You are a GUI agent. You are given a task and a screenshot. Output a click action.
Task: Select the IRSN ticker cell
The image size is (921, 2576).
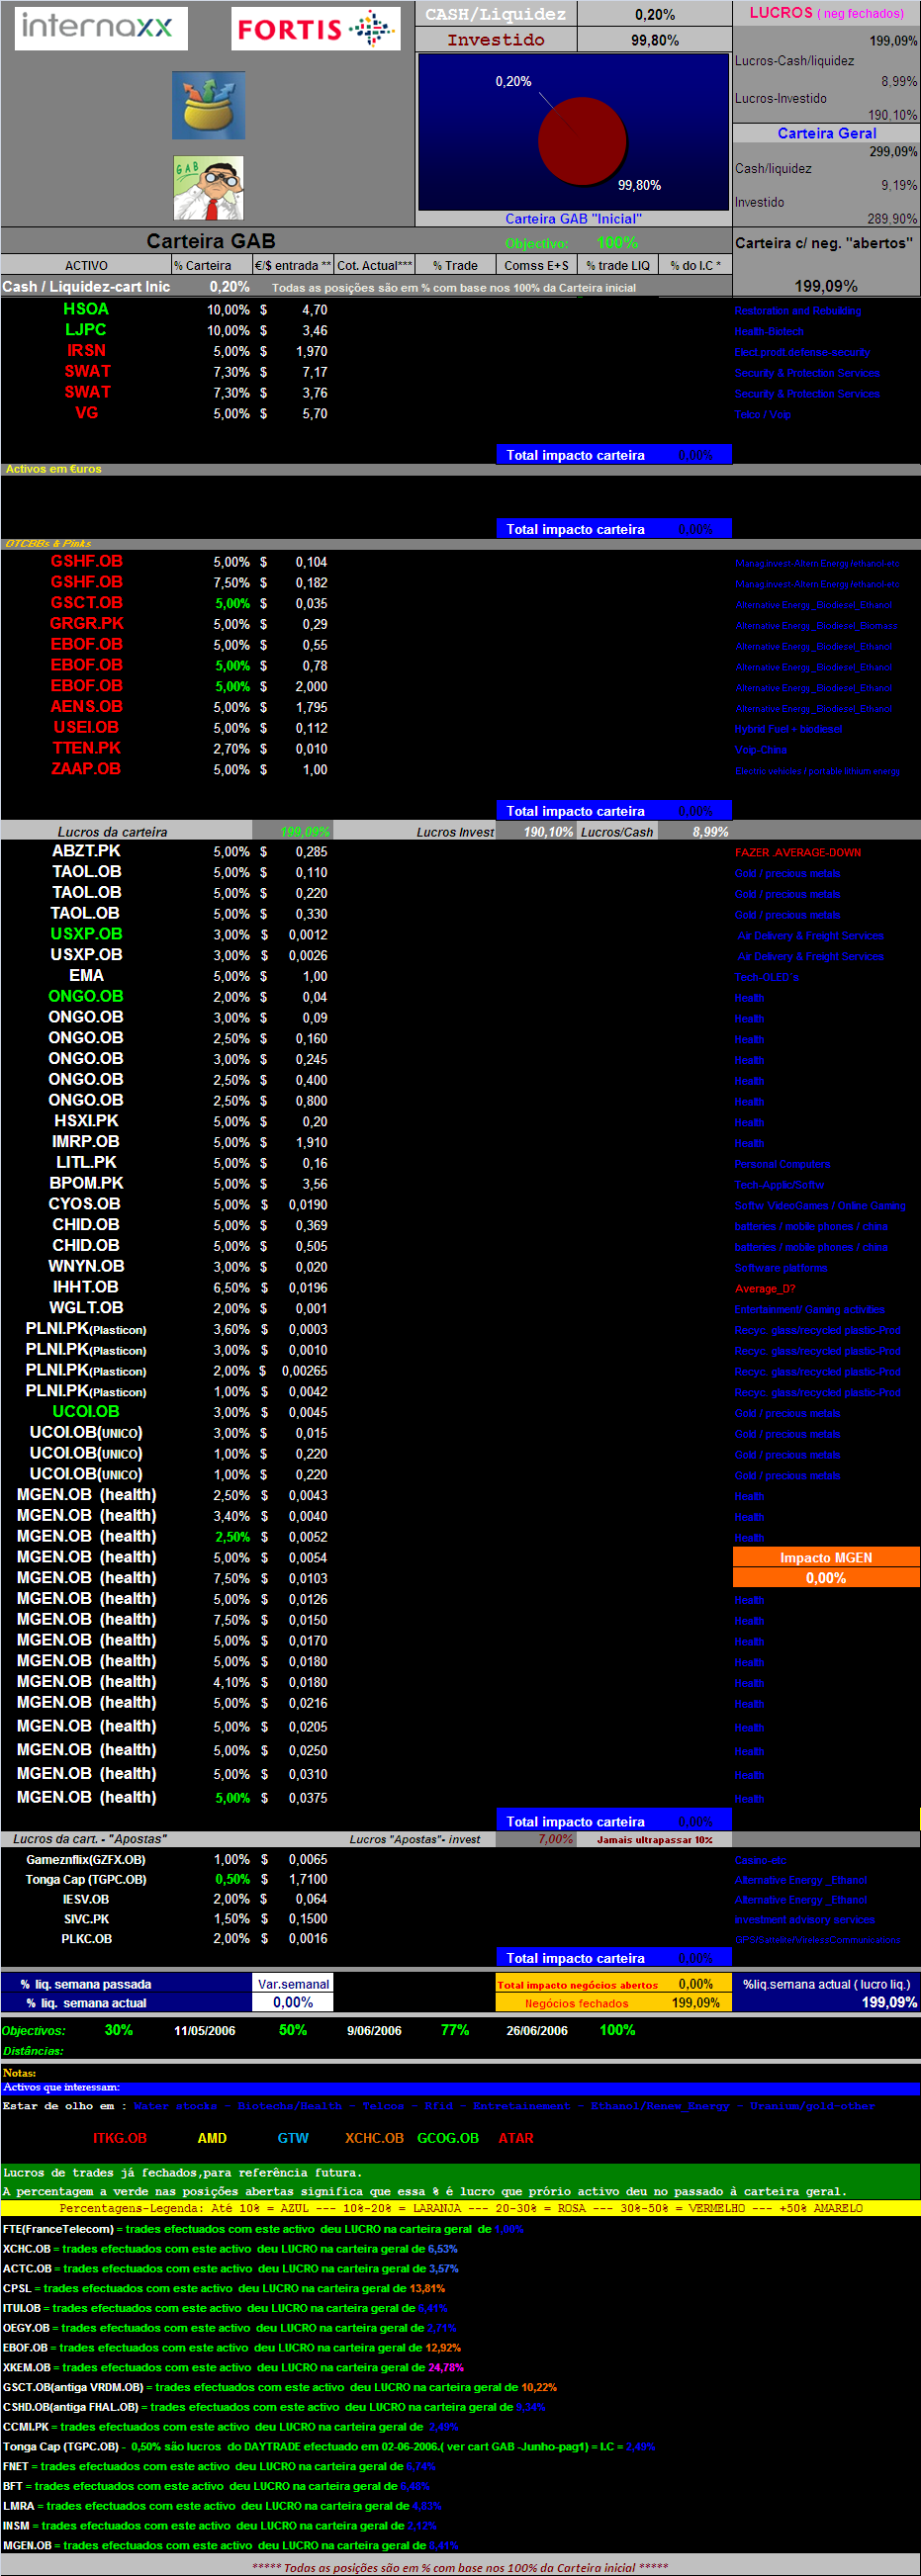tap(86, 351)
